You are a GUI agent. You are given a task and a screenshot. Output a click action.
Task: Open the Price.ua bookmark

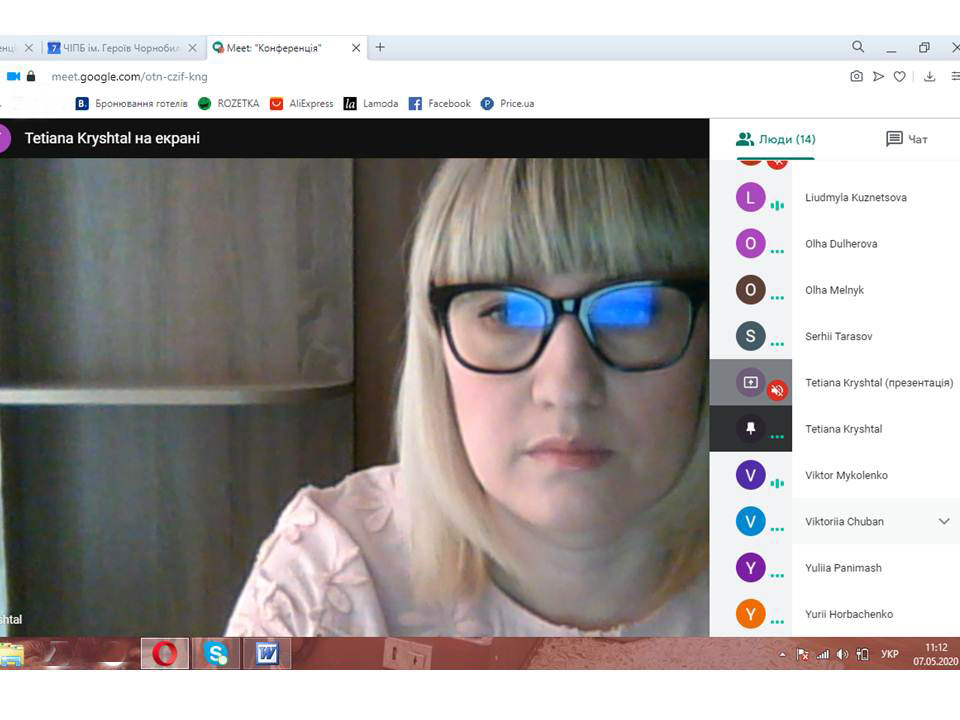(508, 103)
